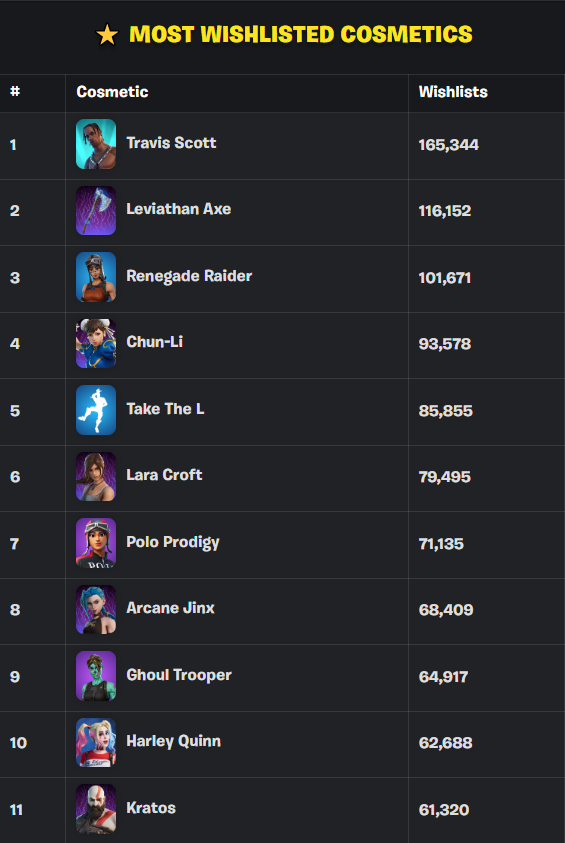Open the Travis Scott name link
Viewport: 565px width, 843px height.
coord(171,142)
